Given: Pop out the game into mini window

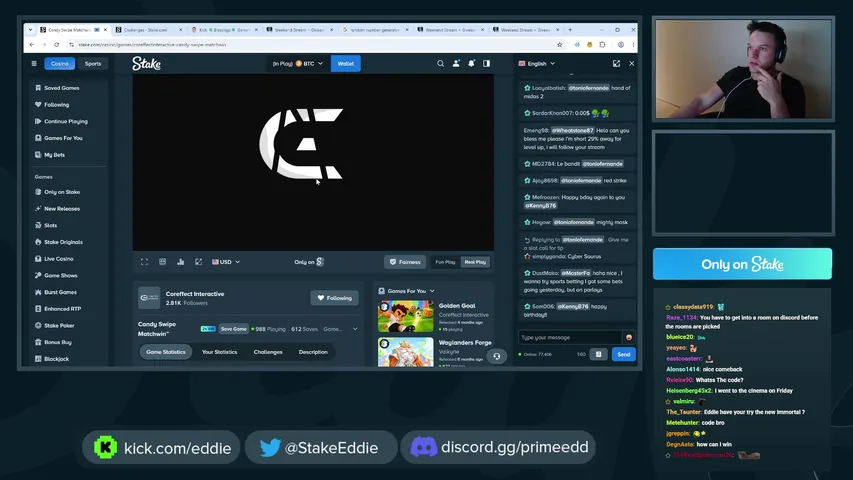Looking at the screenshot, I should [199, 262].
